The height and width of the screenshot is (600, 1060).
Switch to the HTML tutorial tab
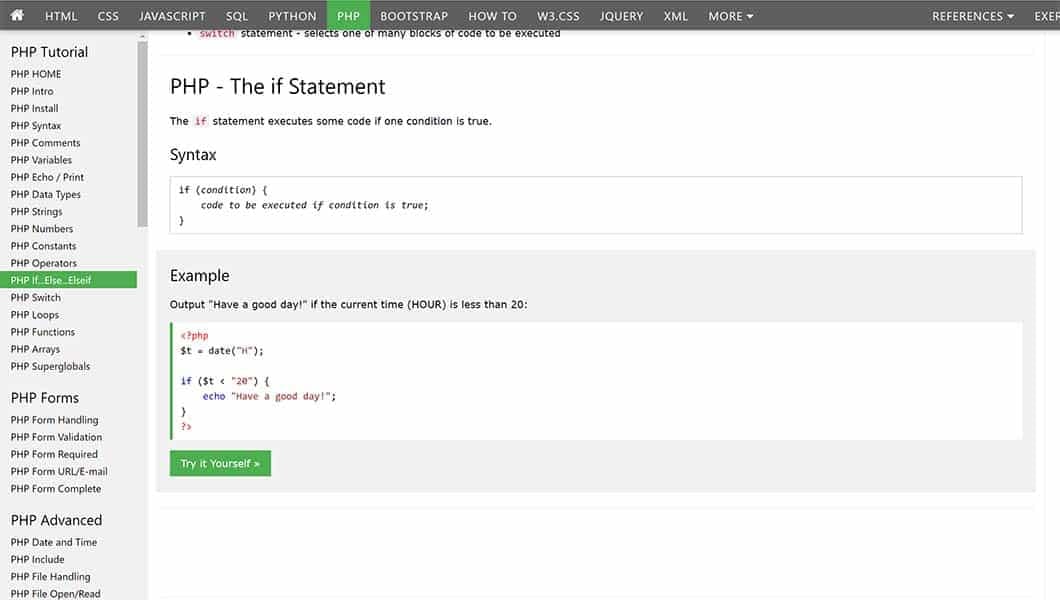coord(60,15)
